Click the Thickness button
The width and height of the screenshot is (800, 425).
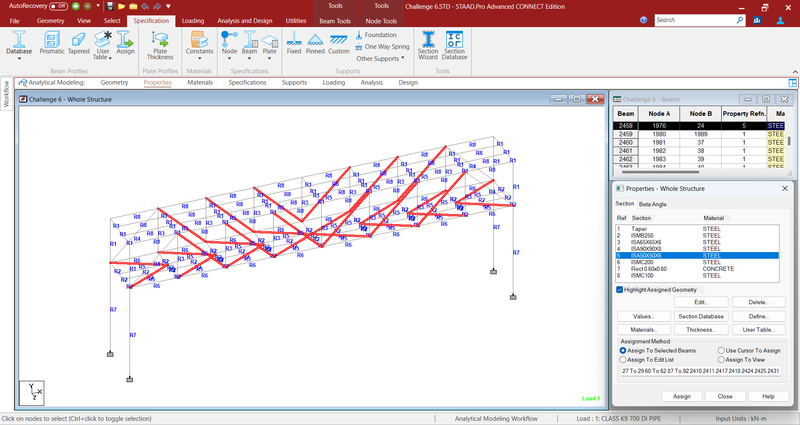coord(701,330)
